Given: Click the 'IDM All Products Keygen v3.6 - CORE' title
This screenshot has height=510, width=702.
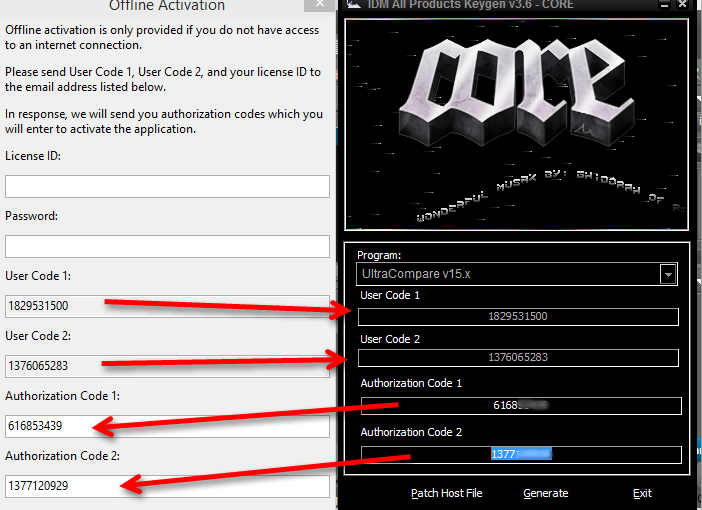Looking at the screenshot, I should click(471, 4).
